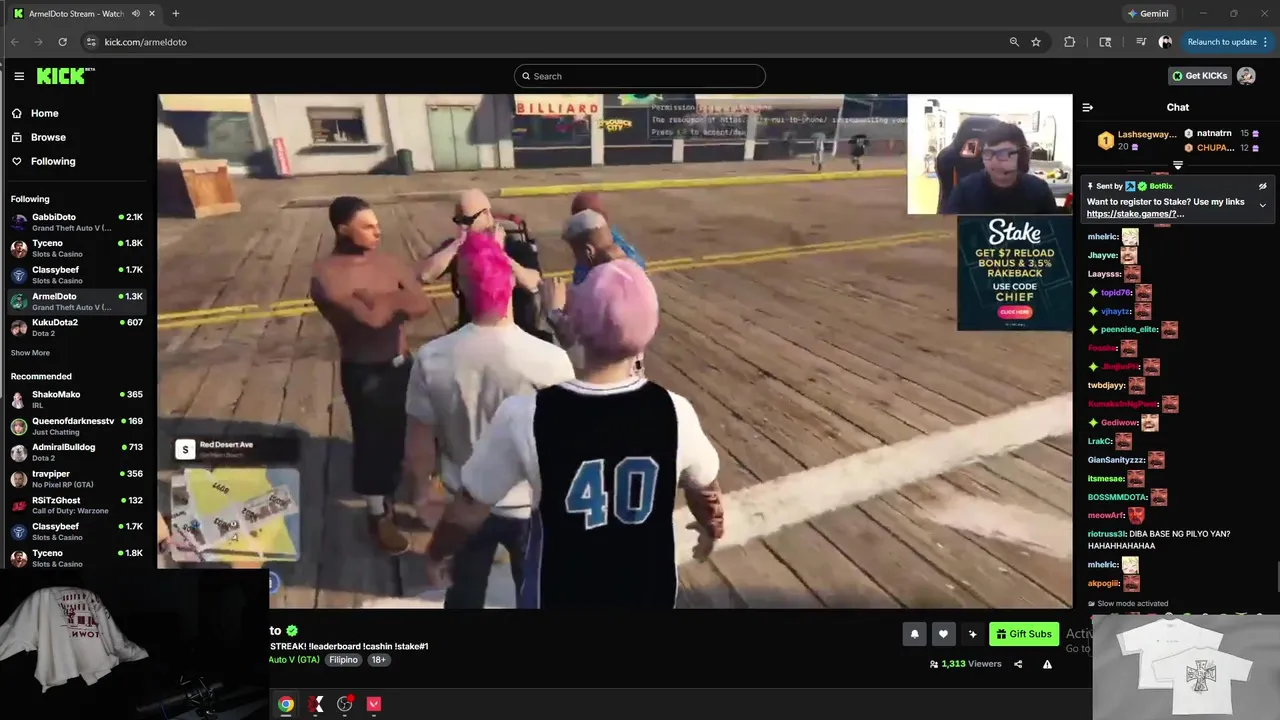The height and width of the screenshot is (720, 1280).
Task: Go to the Kick logo homepage
Action: pyautogui.click(x=65, y=76)
